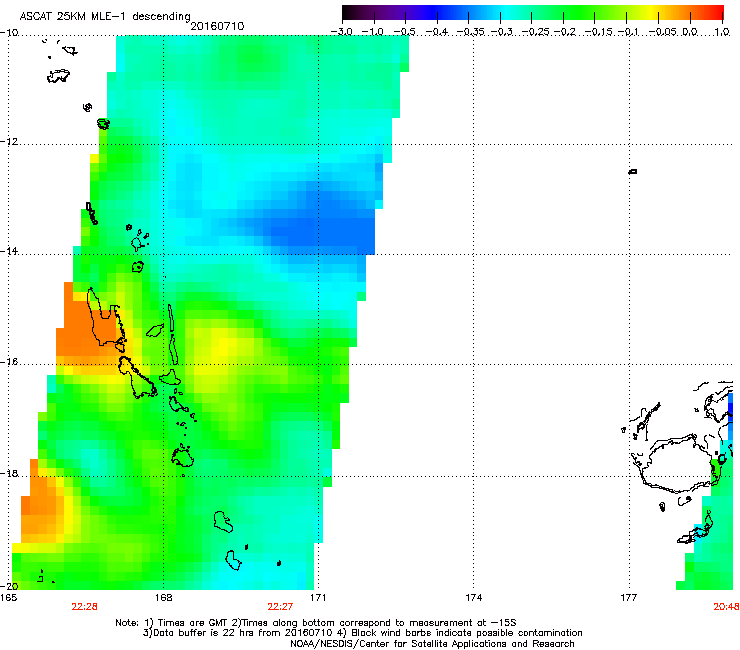Click the note line starting "Note: 1) Times are GMT"

click(316, 623)
